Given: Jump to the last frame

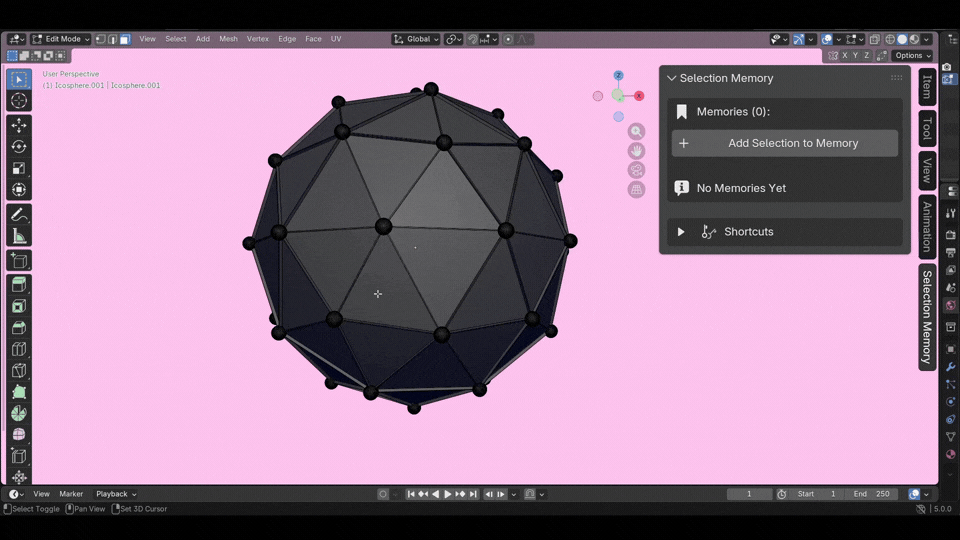Looking at the screenshot, I should click(x=473, y=494).
